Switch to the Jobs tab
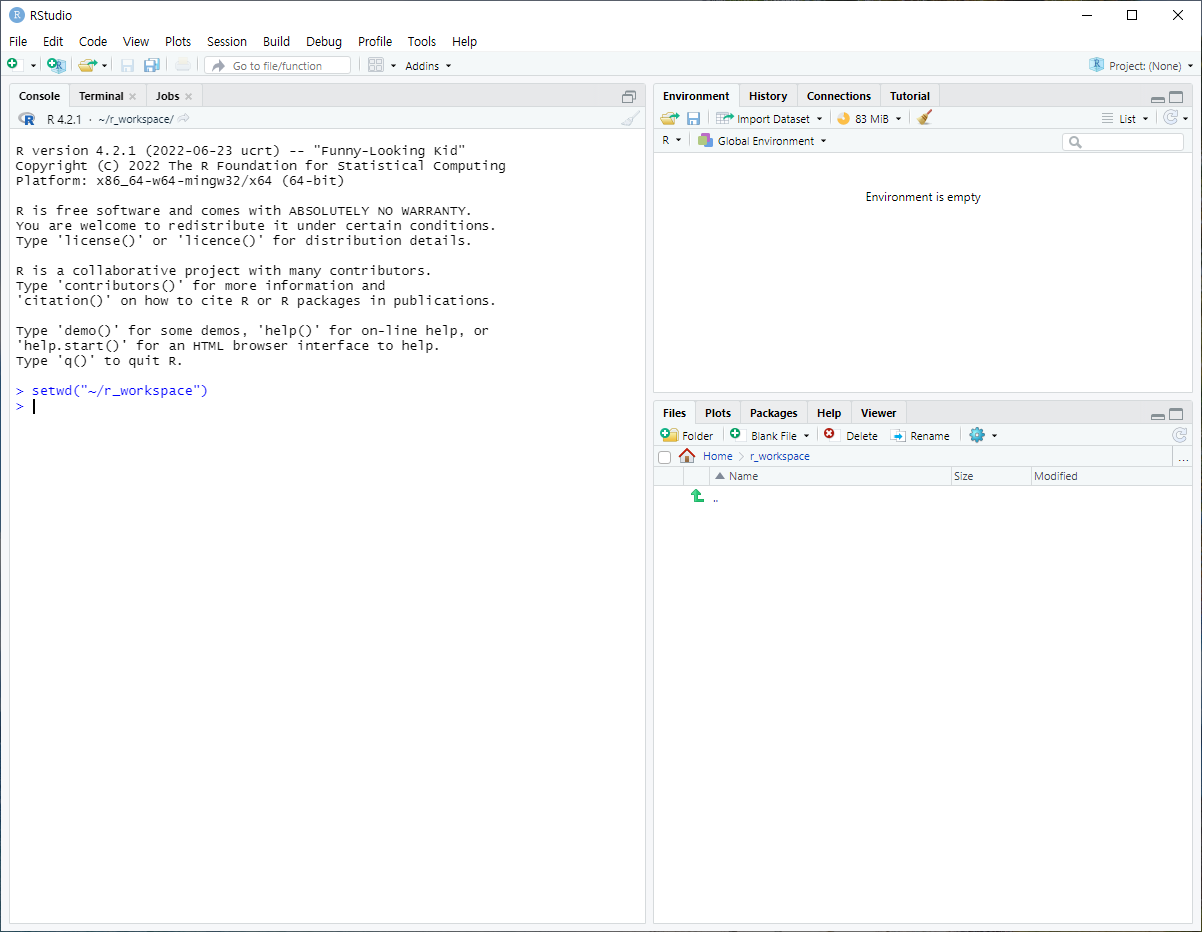The width and height of the screenshot is (1202, 932). pyautogui.click(x=168, y=96)
